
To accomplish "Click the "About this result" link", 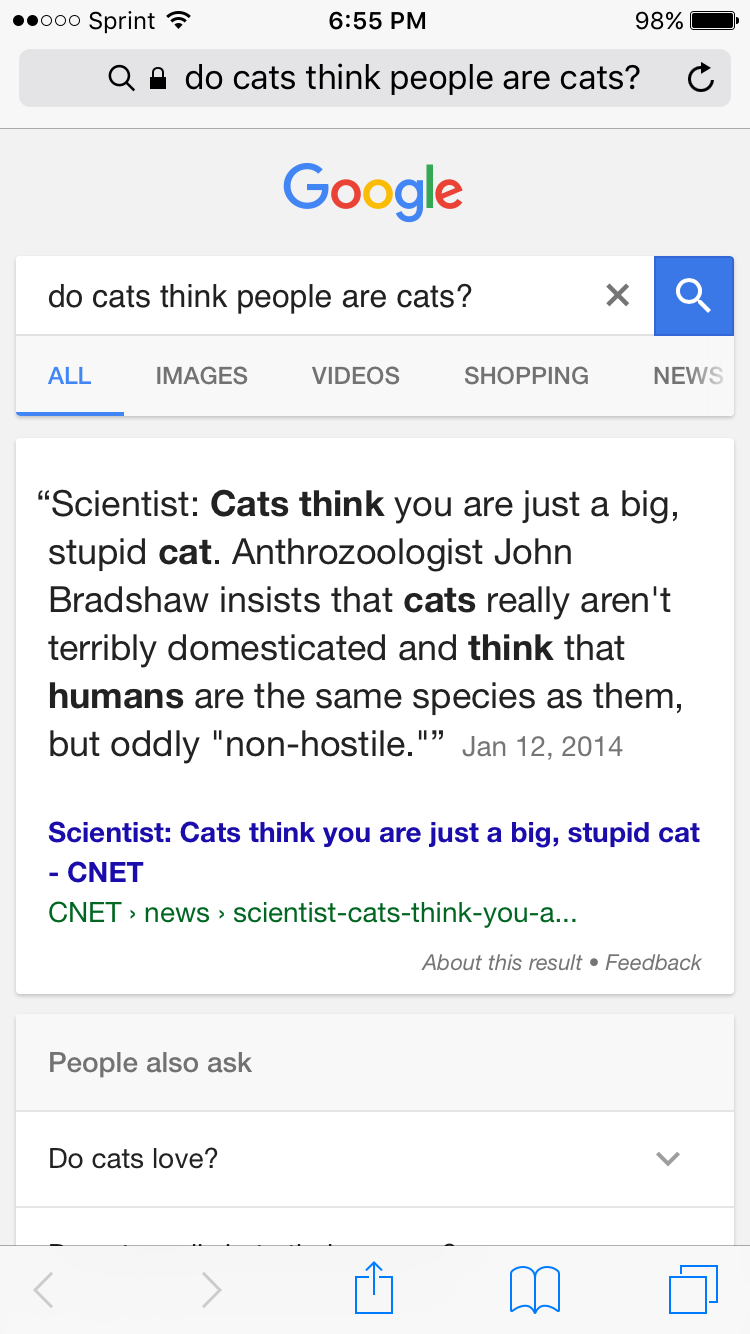I will (501, 963).
